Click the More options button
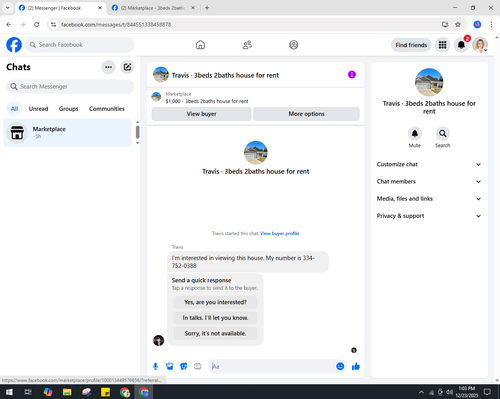 pyautogui.click(x=306, y=114)
